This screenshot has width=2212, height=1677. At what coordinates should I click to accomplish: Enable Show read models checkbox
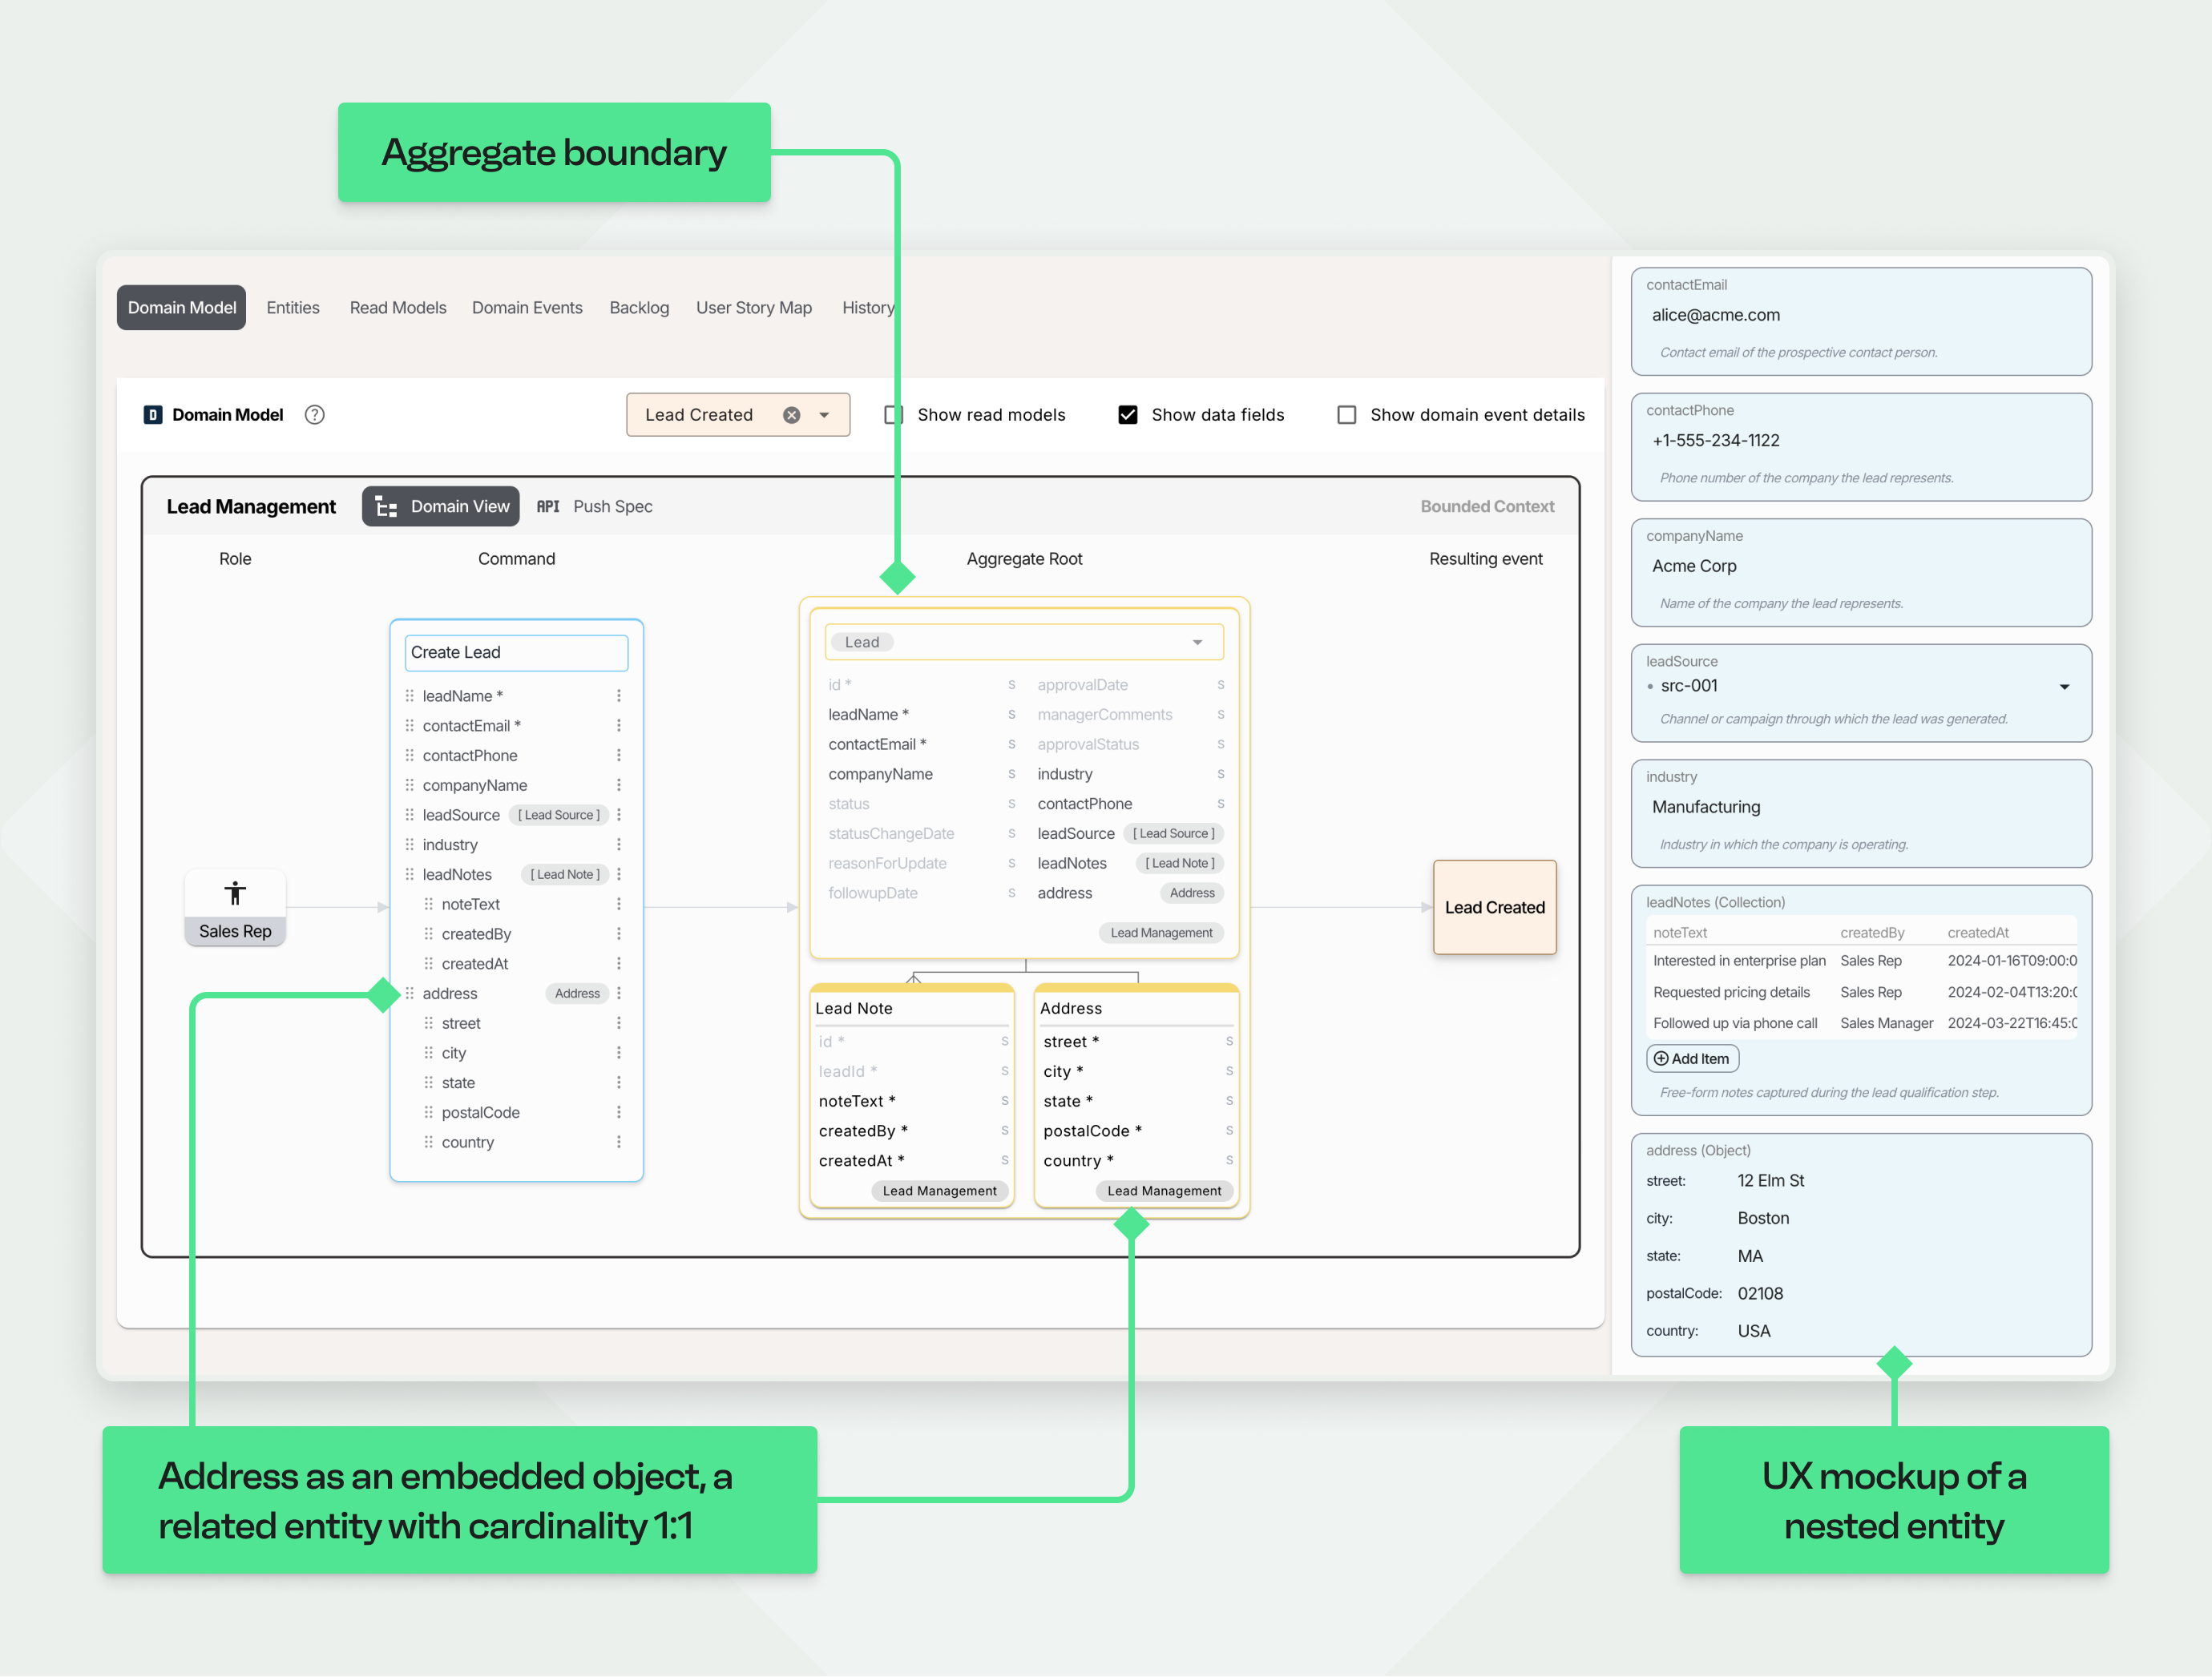[893, 415]
